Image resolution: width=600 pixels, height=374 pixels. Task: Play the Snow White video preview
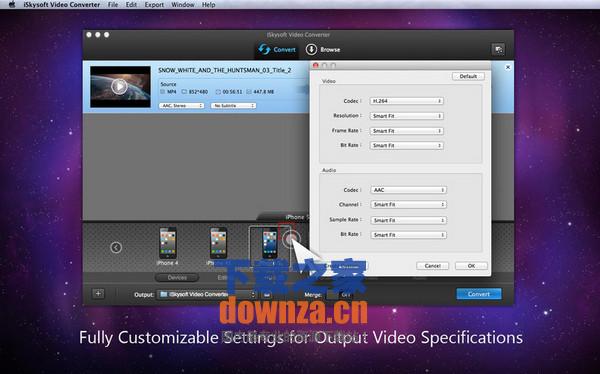point(119,87)
